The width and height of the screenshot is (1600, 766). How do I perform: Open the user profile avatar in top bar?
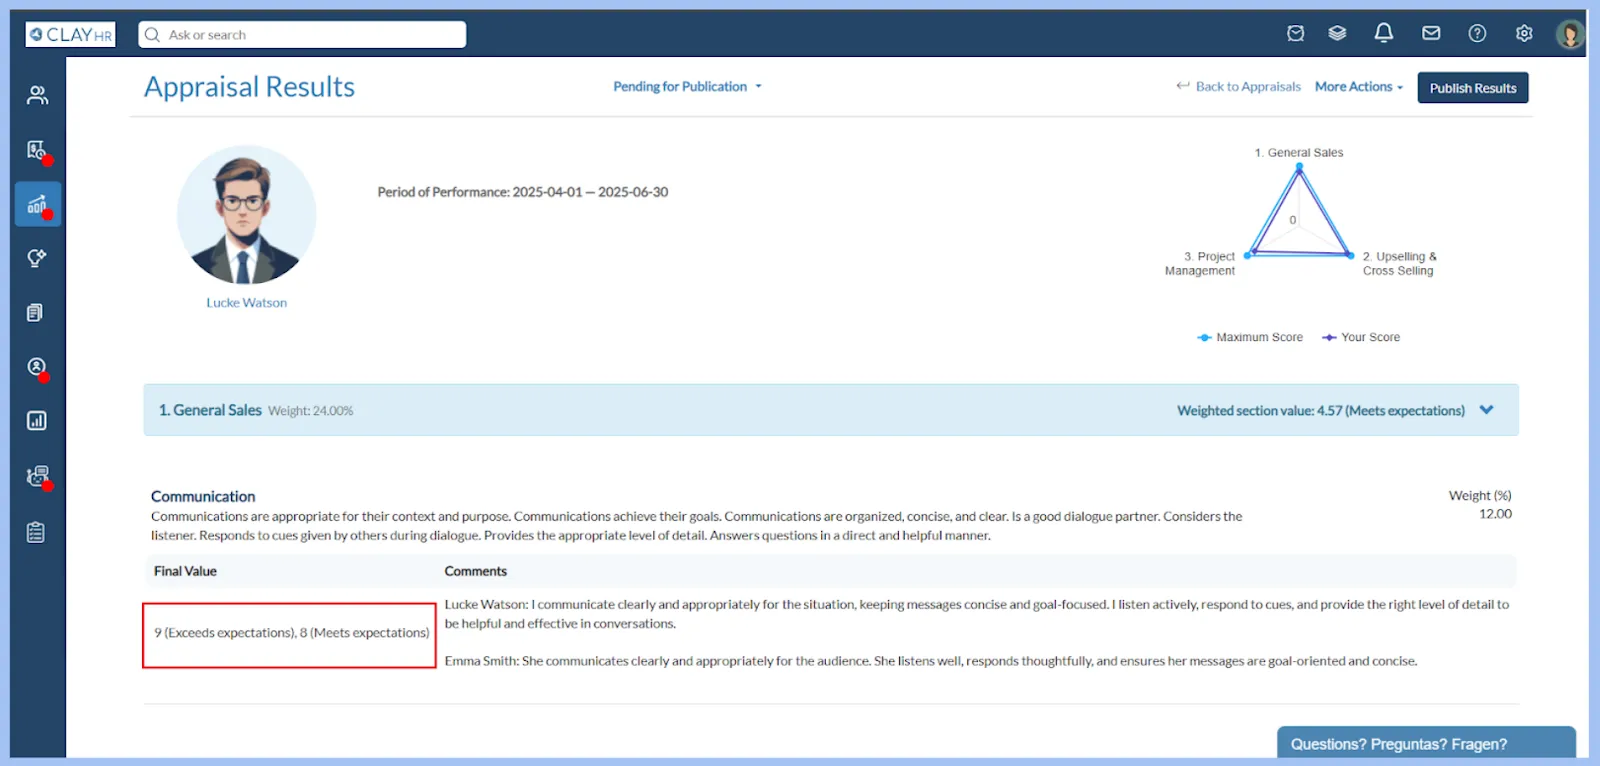[1570, 34]
